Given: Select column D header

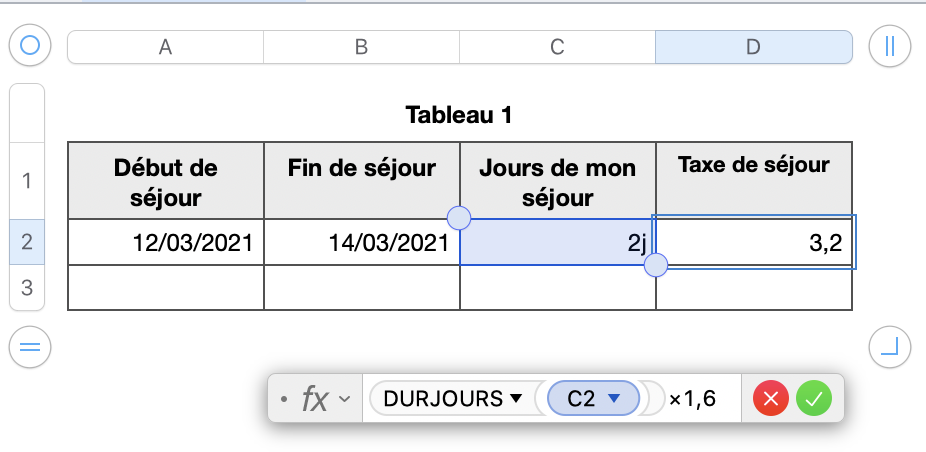Looking at the screenshot, I should point(753,47).
